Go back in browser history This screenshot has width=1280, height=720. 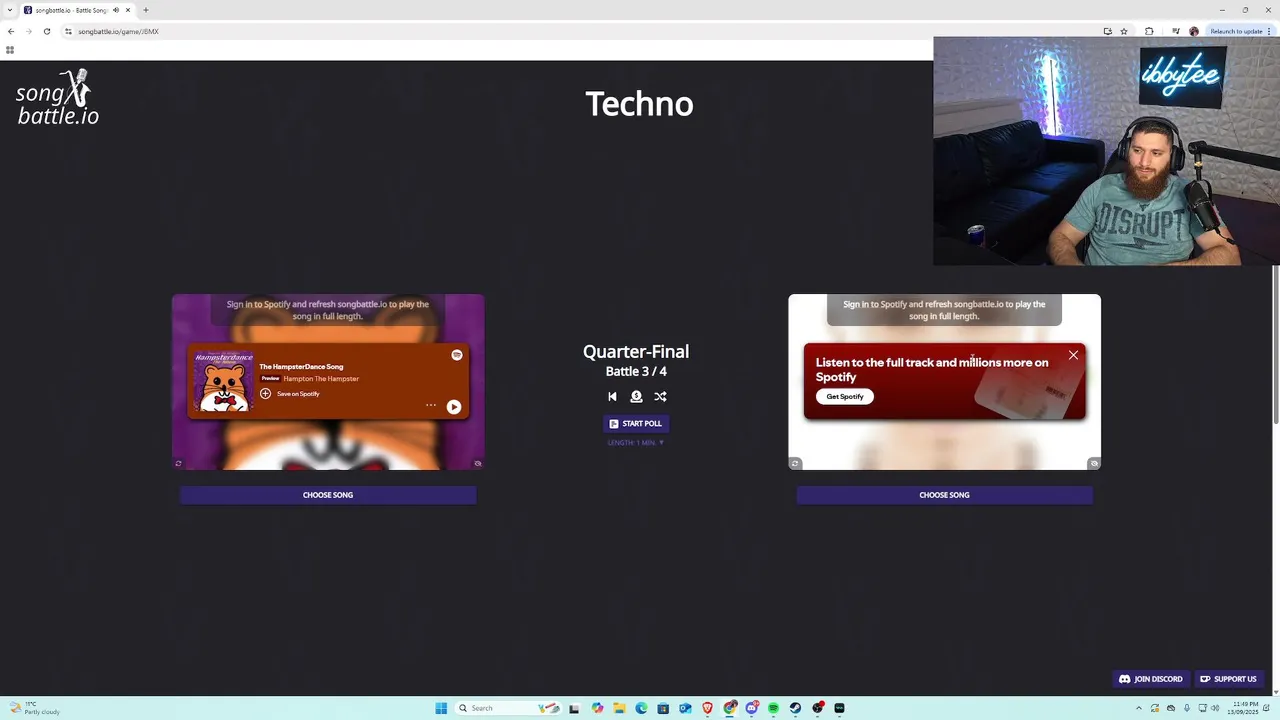coord(11,31)
